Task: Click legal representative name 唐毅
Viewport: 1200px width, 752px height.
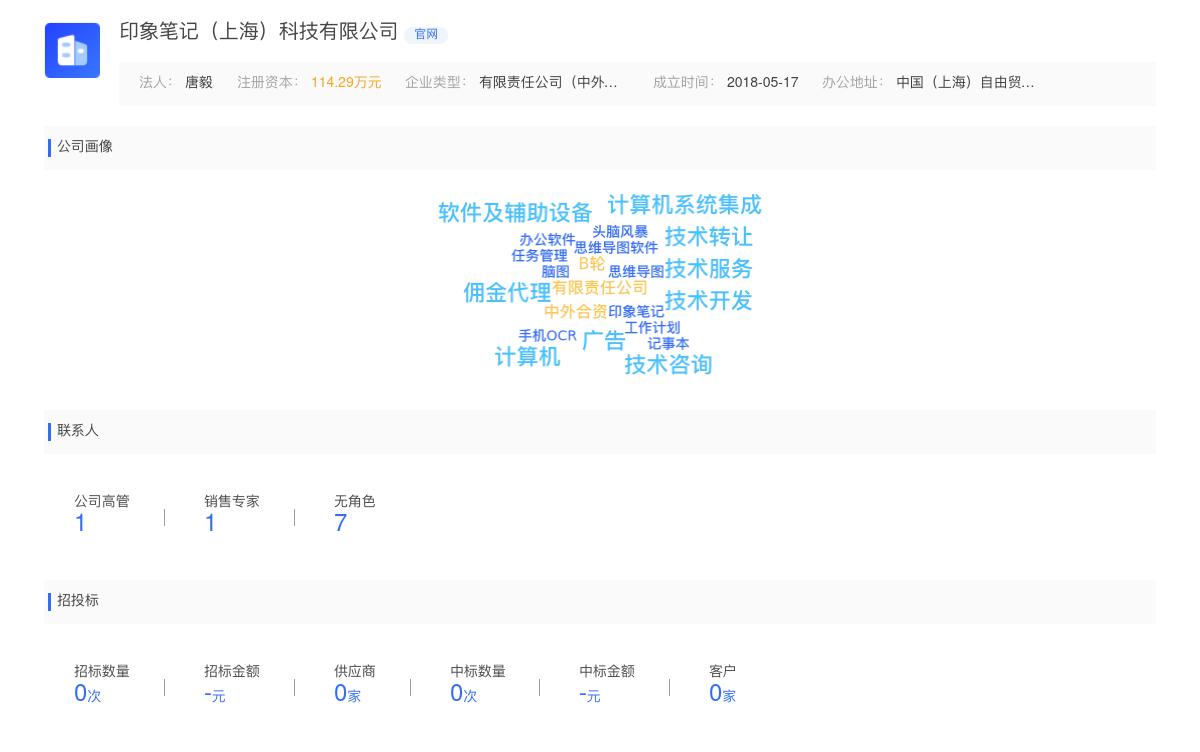Action: pyautogui.click(x=199, y=82)
